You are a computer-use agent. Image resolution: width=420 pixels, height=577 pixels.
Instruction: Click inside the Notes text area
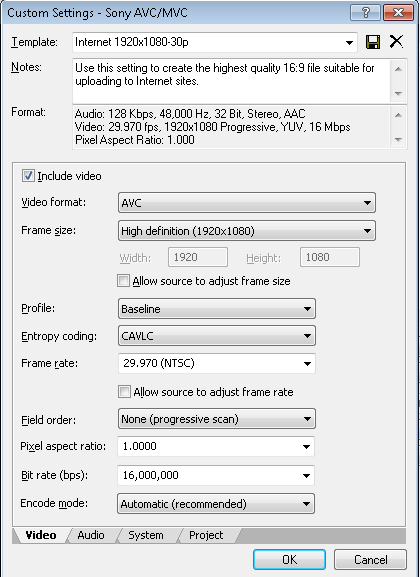pyautogui.click(x=232, y=81)
